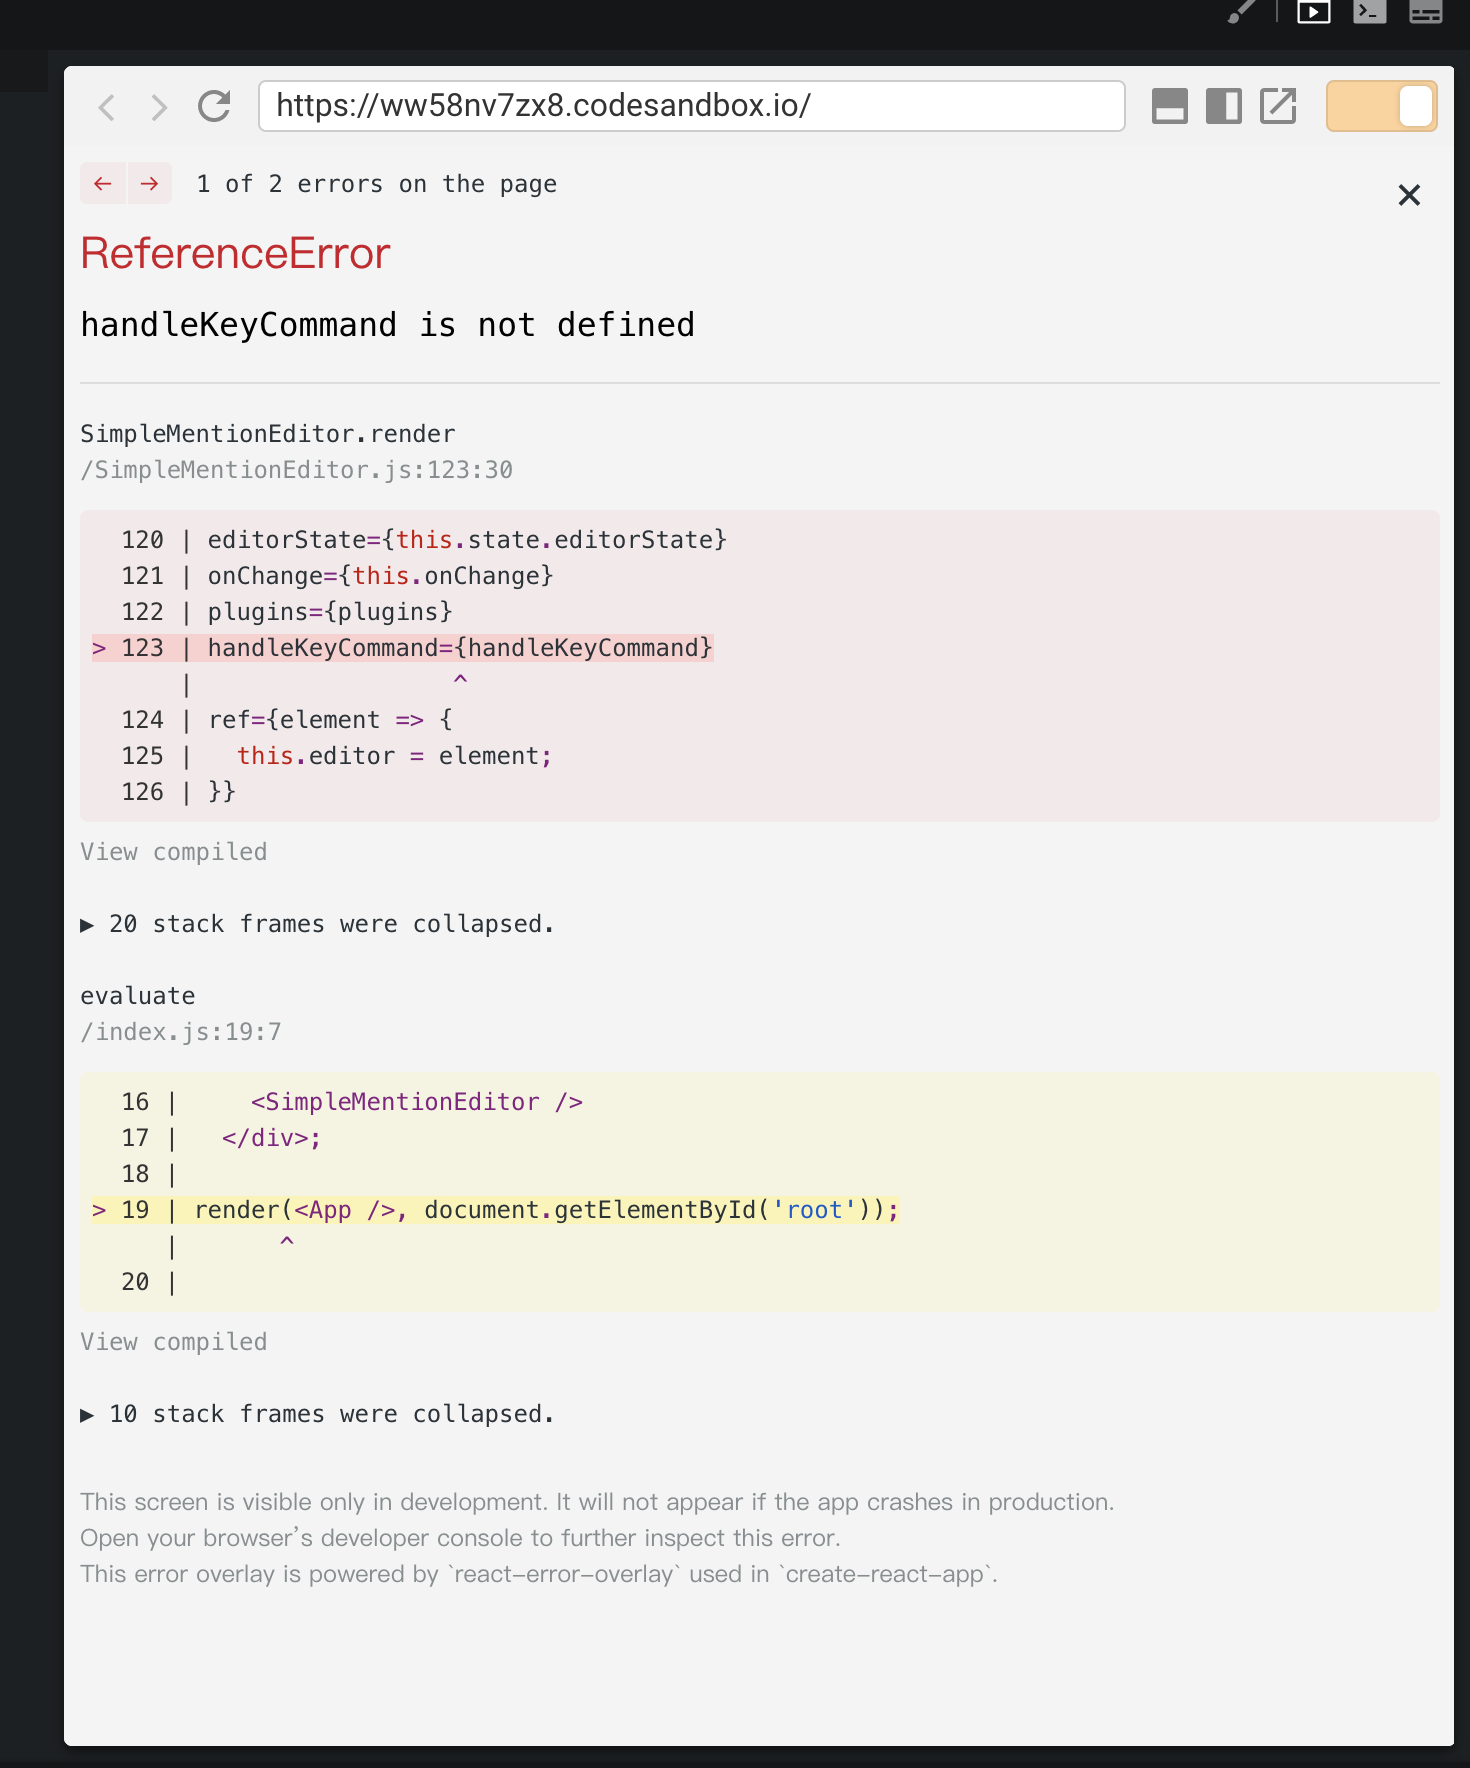Screen dimensions: 1470x1768
Task: Click the forward navigation arrow icon
Action: [x=158, y=106]
